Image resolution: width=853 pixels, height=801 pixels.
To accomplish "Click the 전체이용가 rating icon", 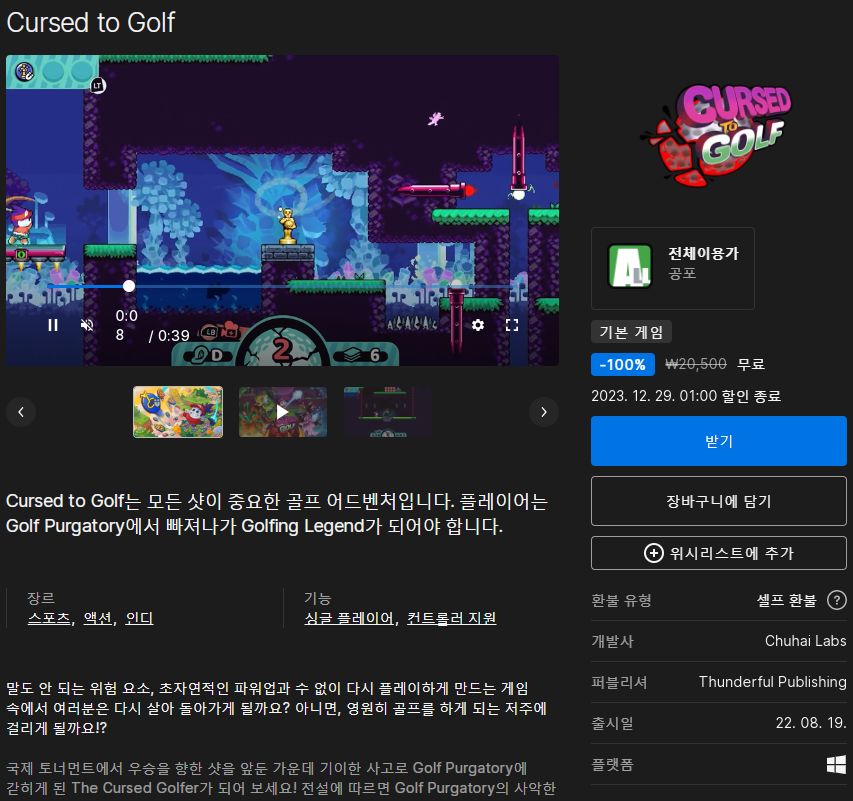I will pyautogui.click(x=630, y=266).
